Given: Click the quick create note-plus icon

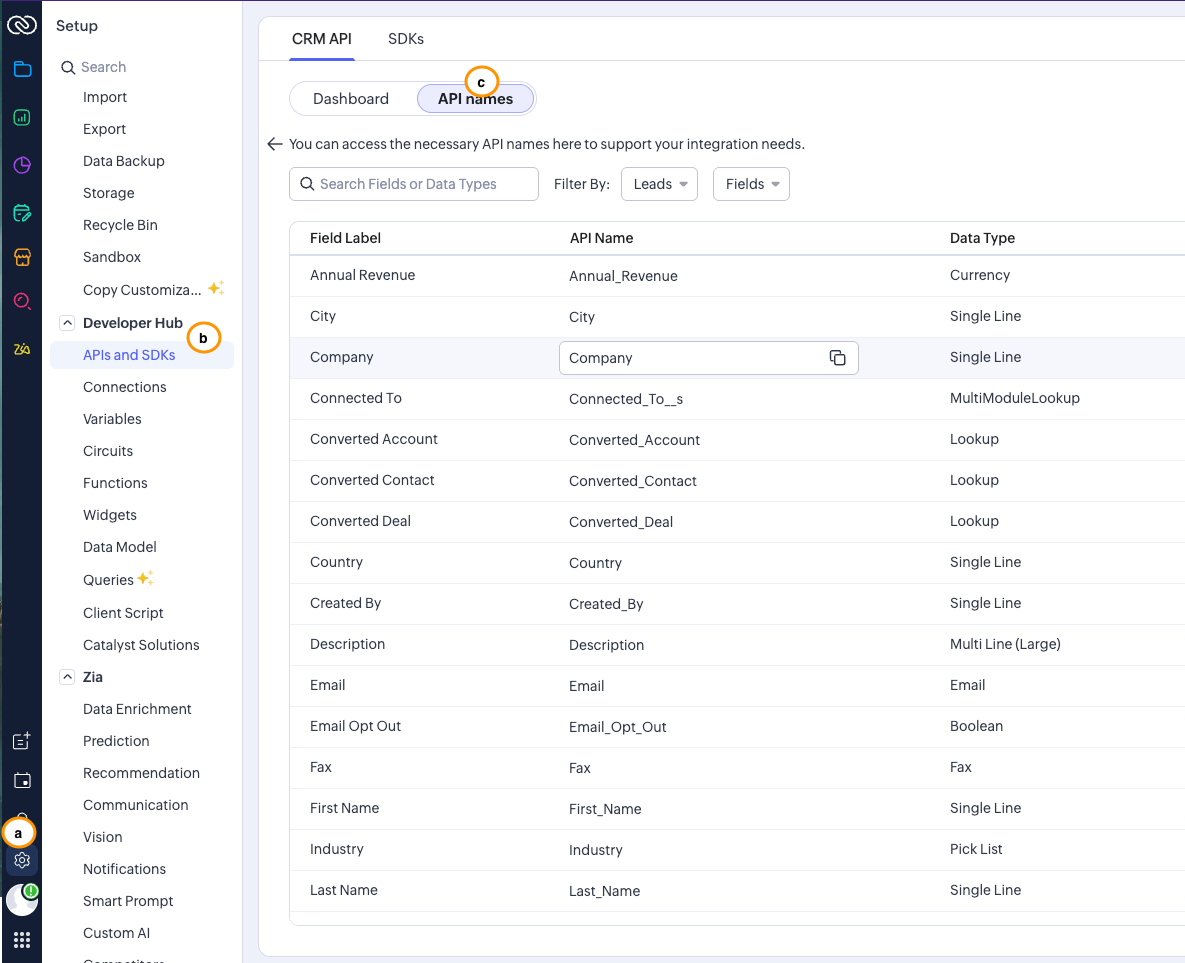Looking at the screenshot, I should [22, 741].
